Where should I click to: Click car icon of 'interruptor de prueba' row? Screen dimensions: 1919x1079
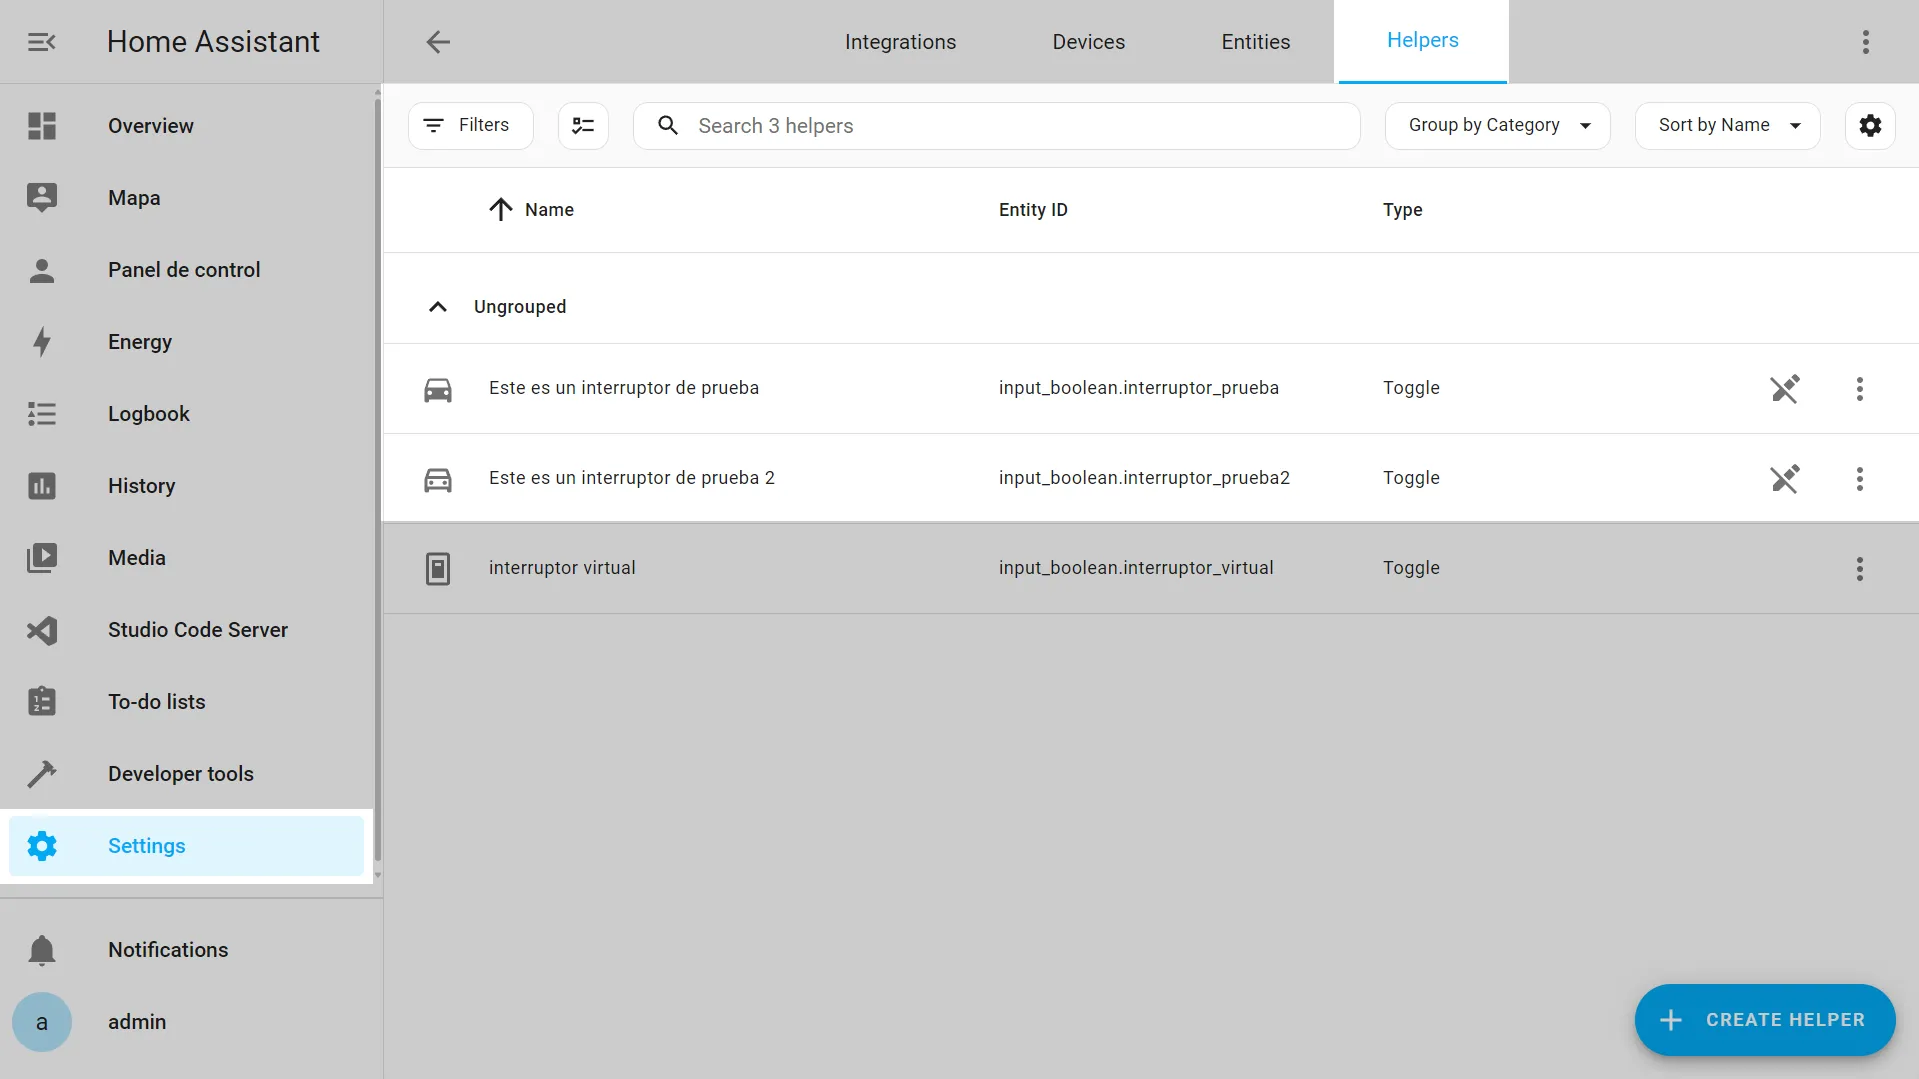pos(438,389)
